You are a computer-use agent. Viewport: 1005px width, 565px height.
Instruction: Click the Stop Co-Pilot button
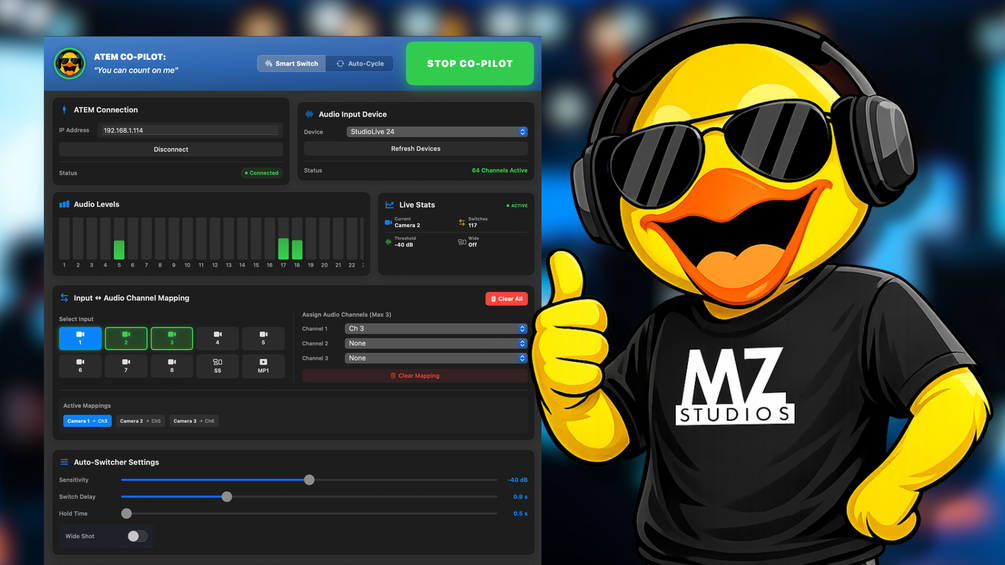pos(470,63)
